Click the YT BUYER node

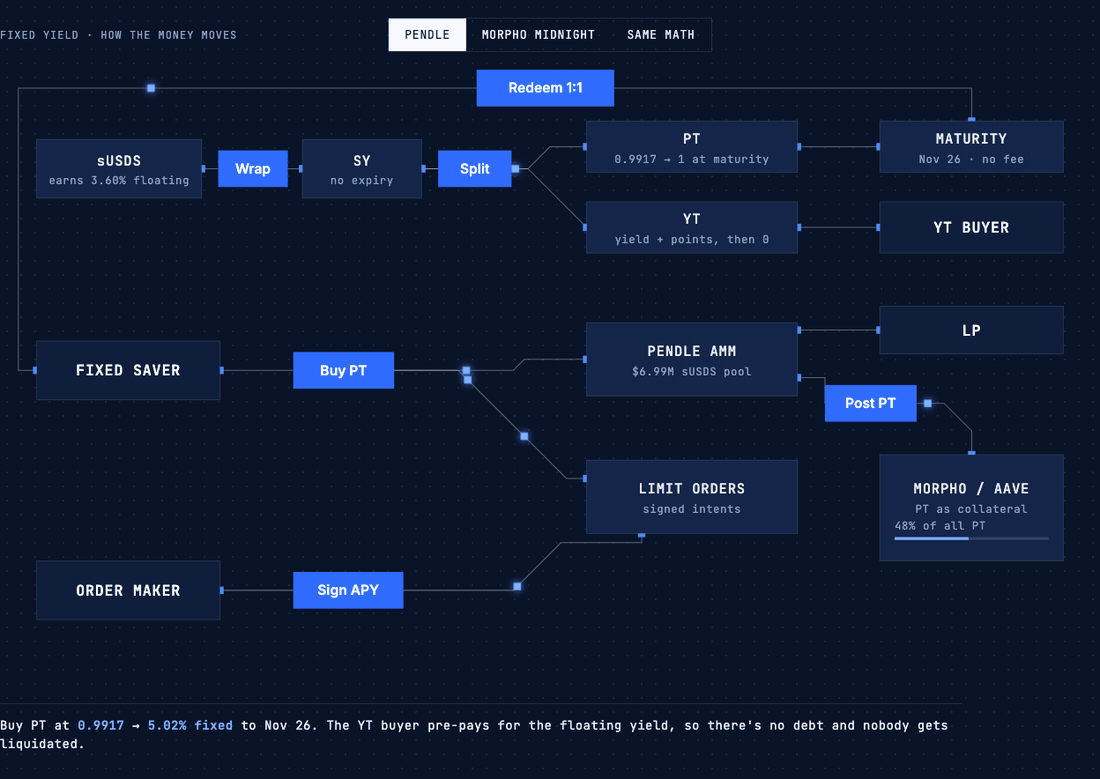[971, 227]
